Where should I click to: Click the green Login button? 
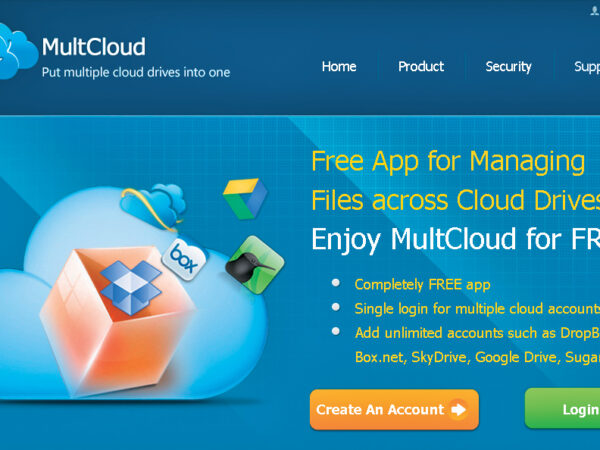pyautogui.click(x=562, y=409)
